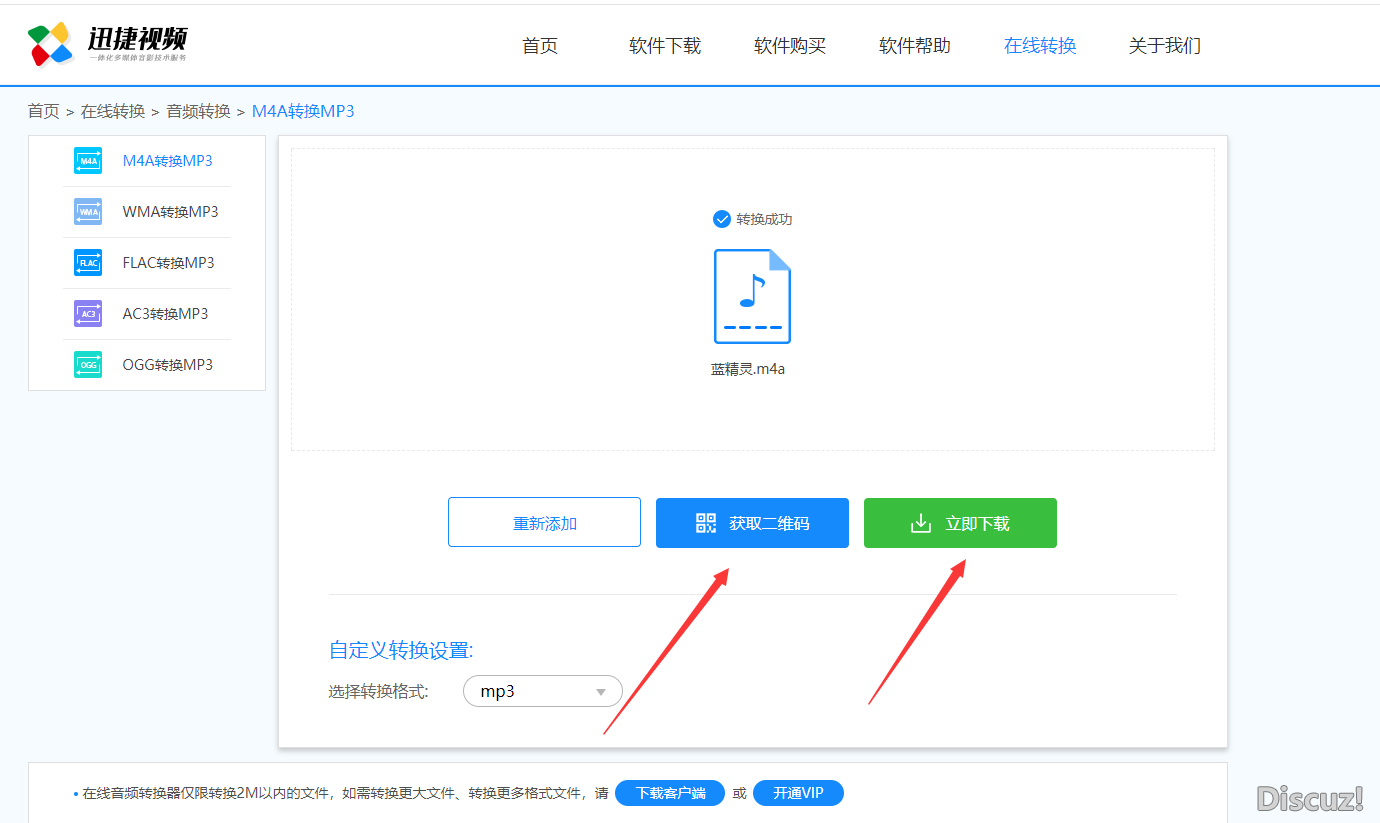Click 音频转换 in the breadcrumb
1380x823 pixels.
point(198,111)
